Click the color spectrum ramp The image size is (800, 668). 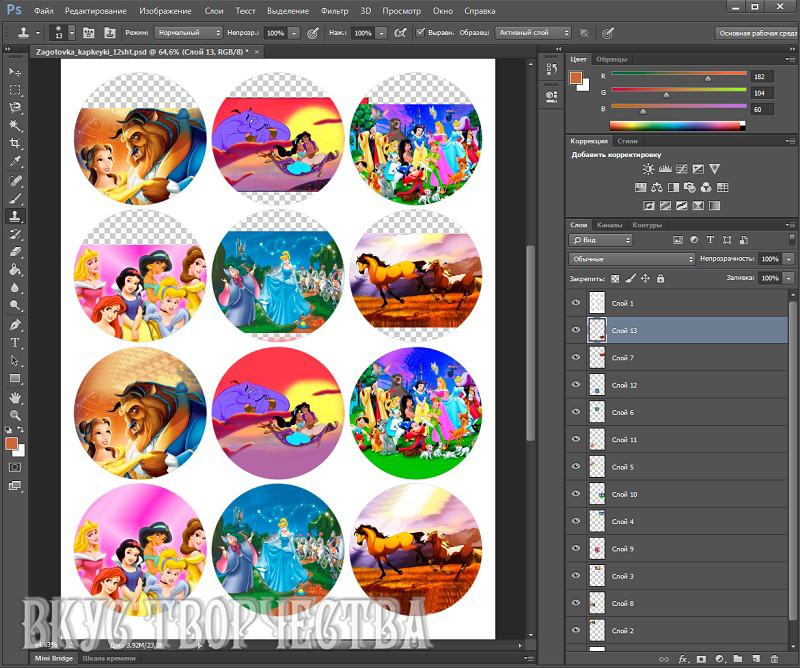678,126
